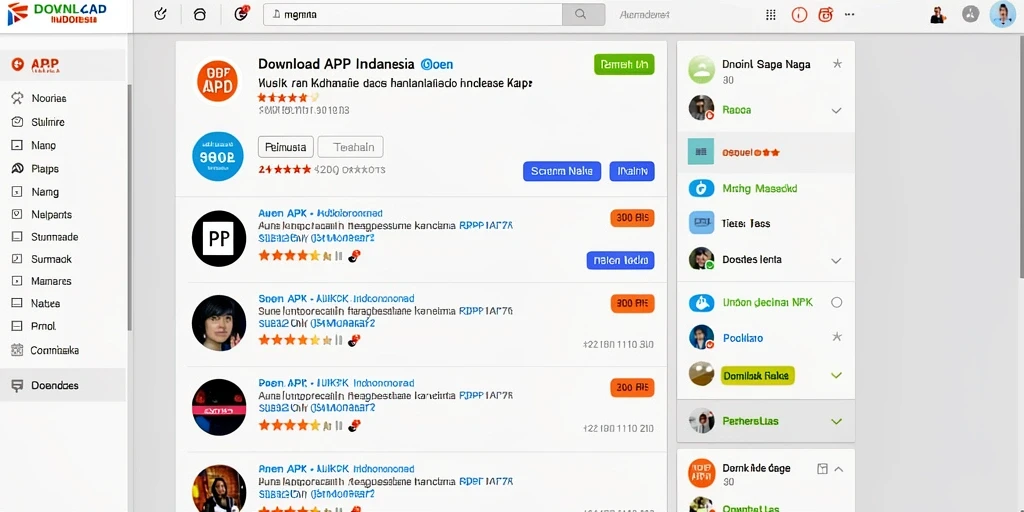
Task: Click the blue 9802 circle icon
Action: point(218,156)
